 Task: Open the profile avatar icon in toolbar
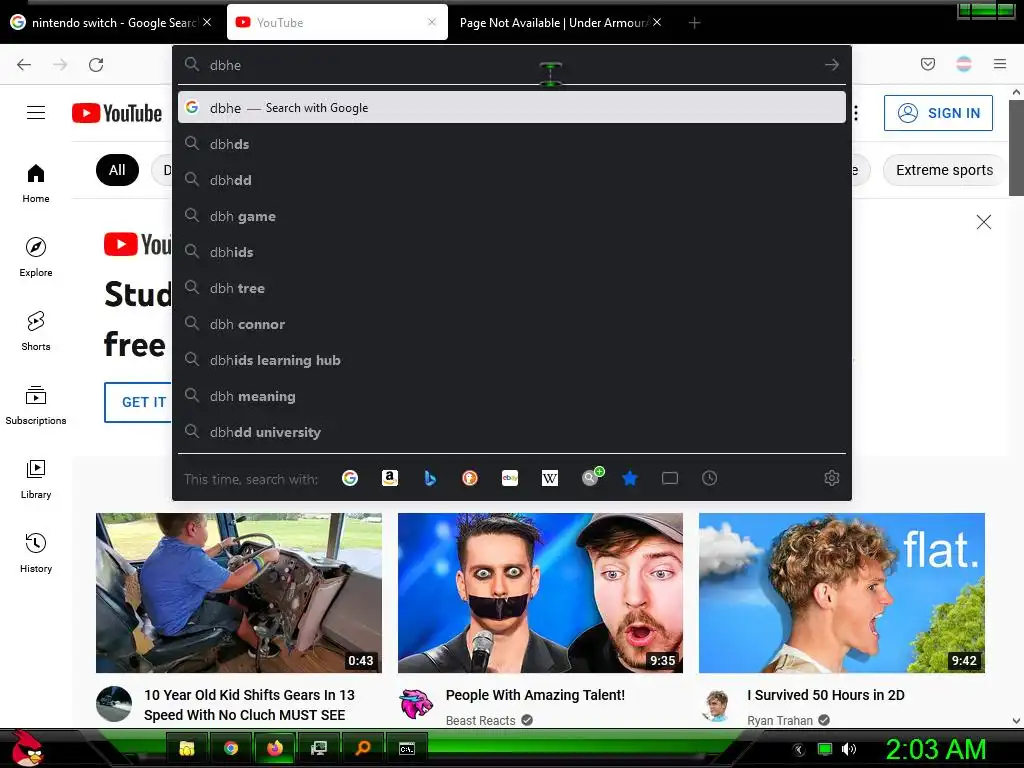tap(963, 64)
